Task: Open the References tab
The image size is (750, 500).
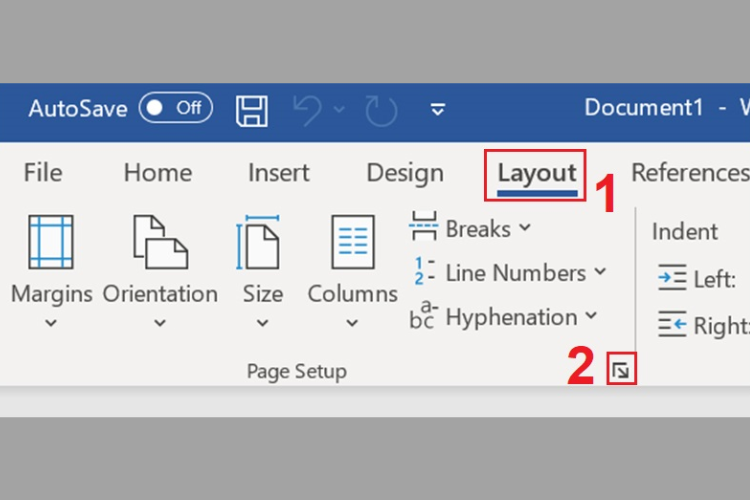Action: pyautogui.click(x=690, y=173)
